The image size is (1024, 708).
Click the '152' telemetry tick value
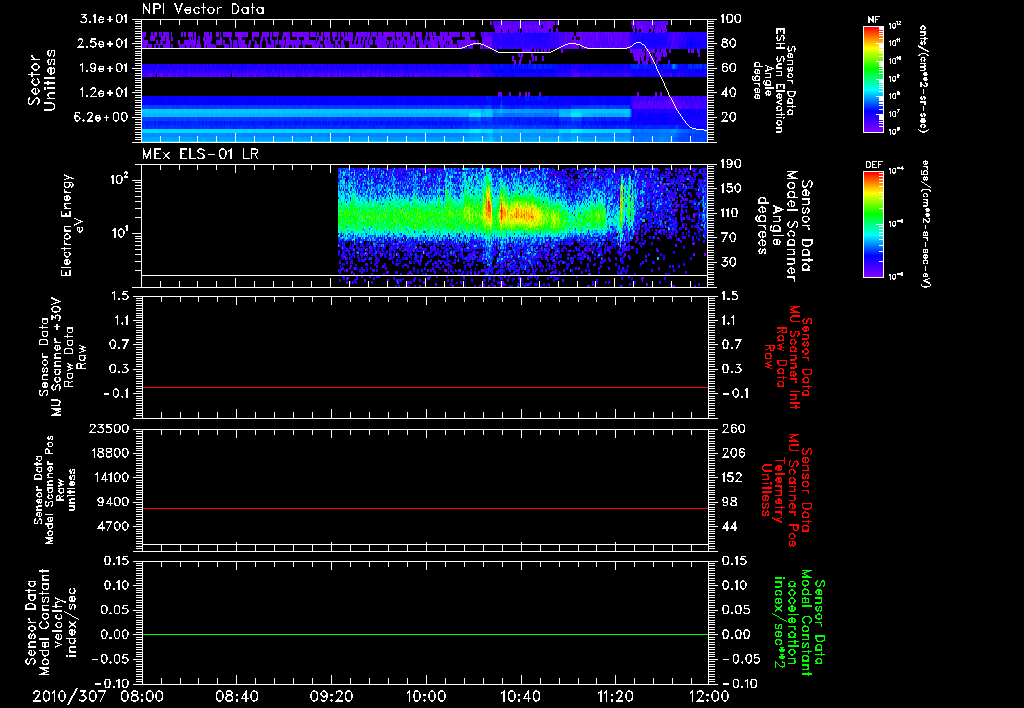click(x=733, y=477)
